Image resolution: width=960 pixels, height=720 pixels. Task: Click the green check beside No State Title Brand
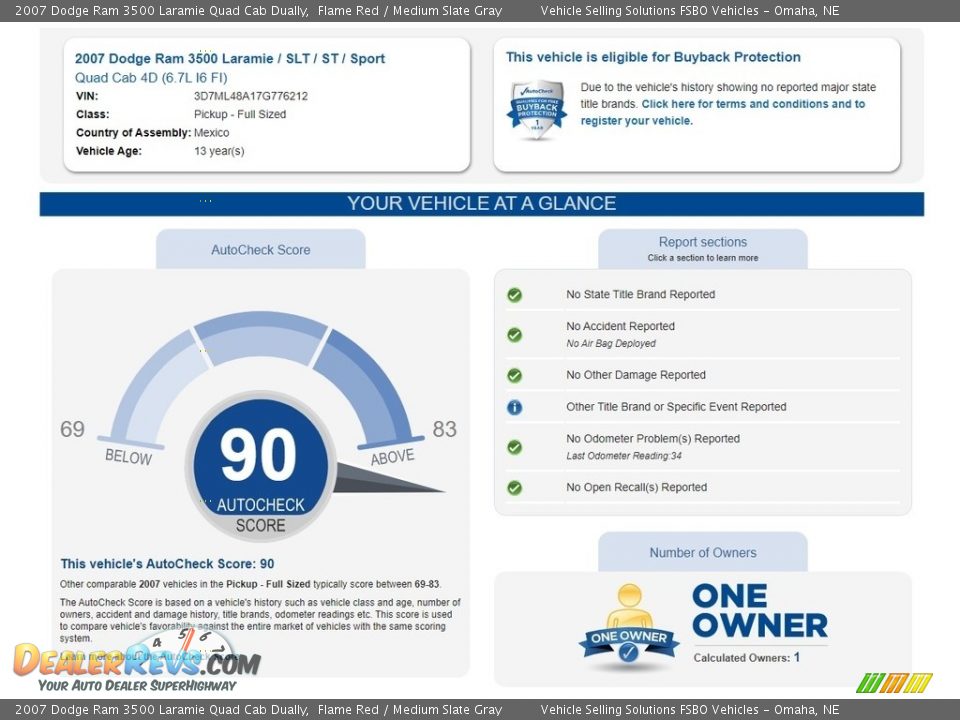tap(514, 295)
